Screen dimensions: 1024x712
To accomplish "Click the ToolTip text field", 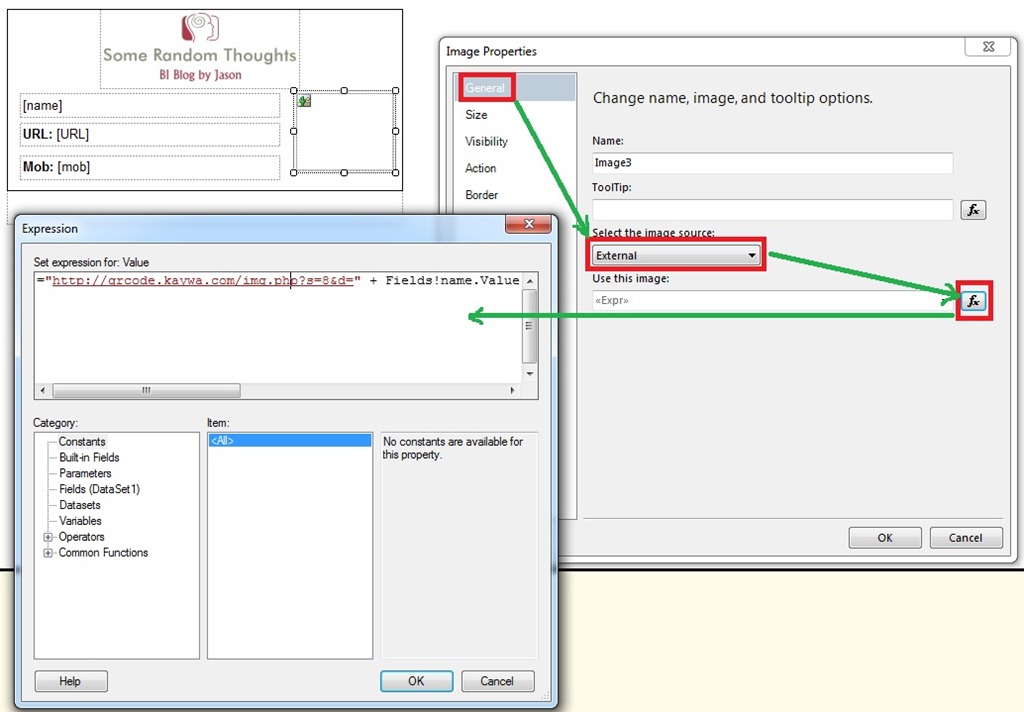I will (773, 210).
